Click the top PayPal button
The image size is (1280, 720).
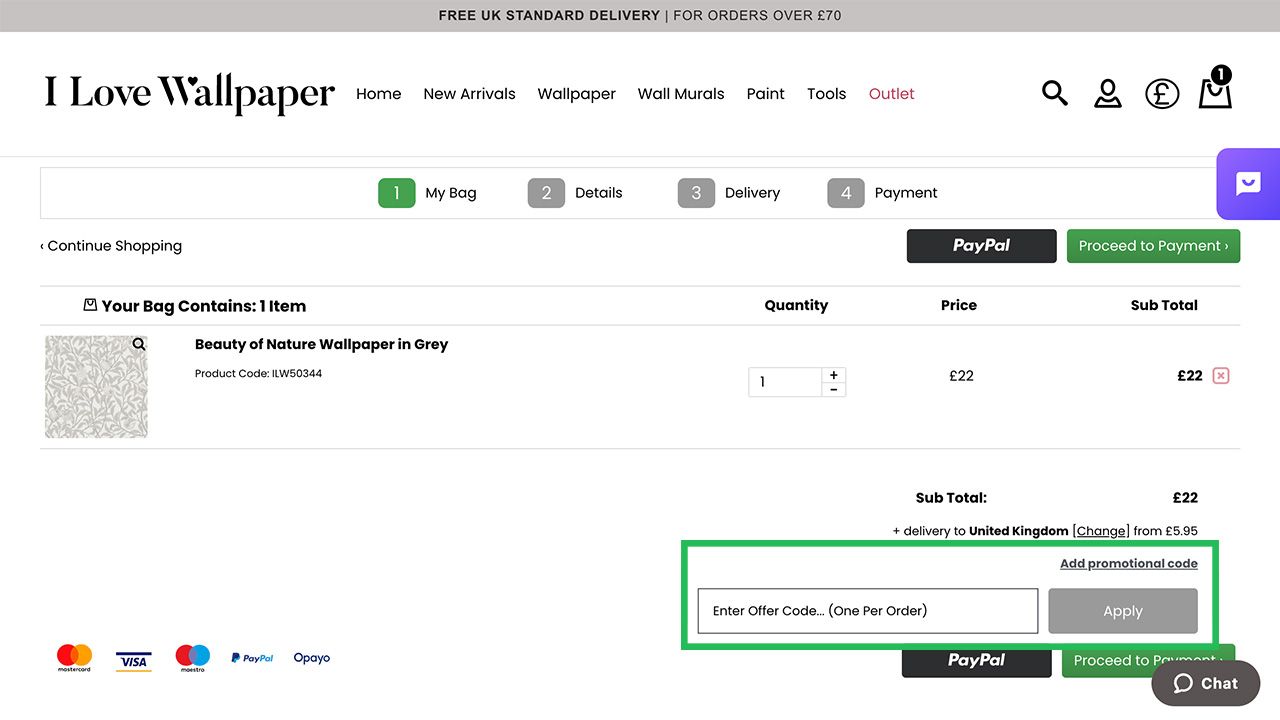point(981,246)
